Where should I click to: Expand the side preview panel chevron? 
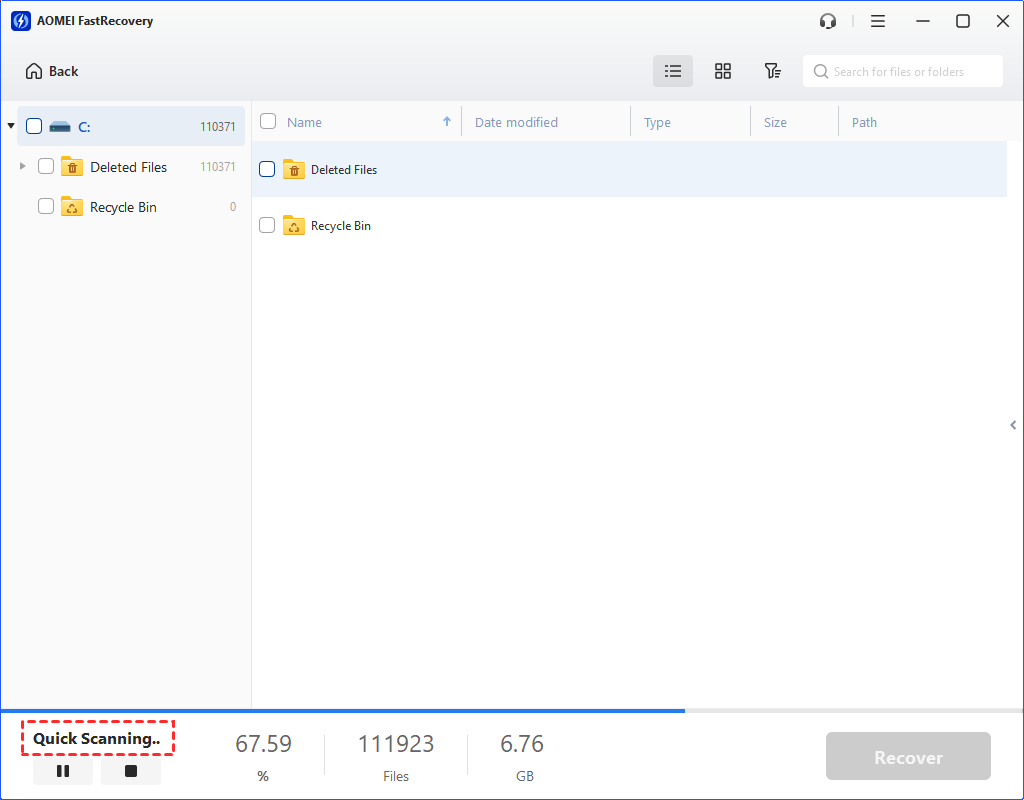[1013, 425]
